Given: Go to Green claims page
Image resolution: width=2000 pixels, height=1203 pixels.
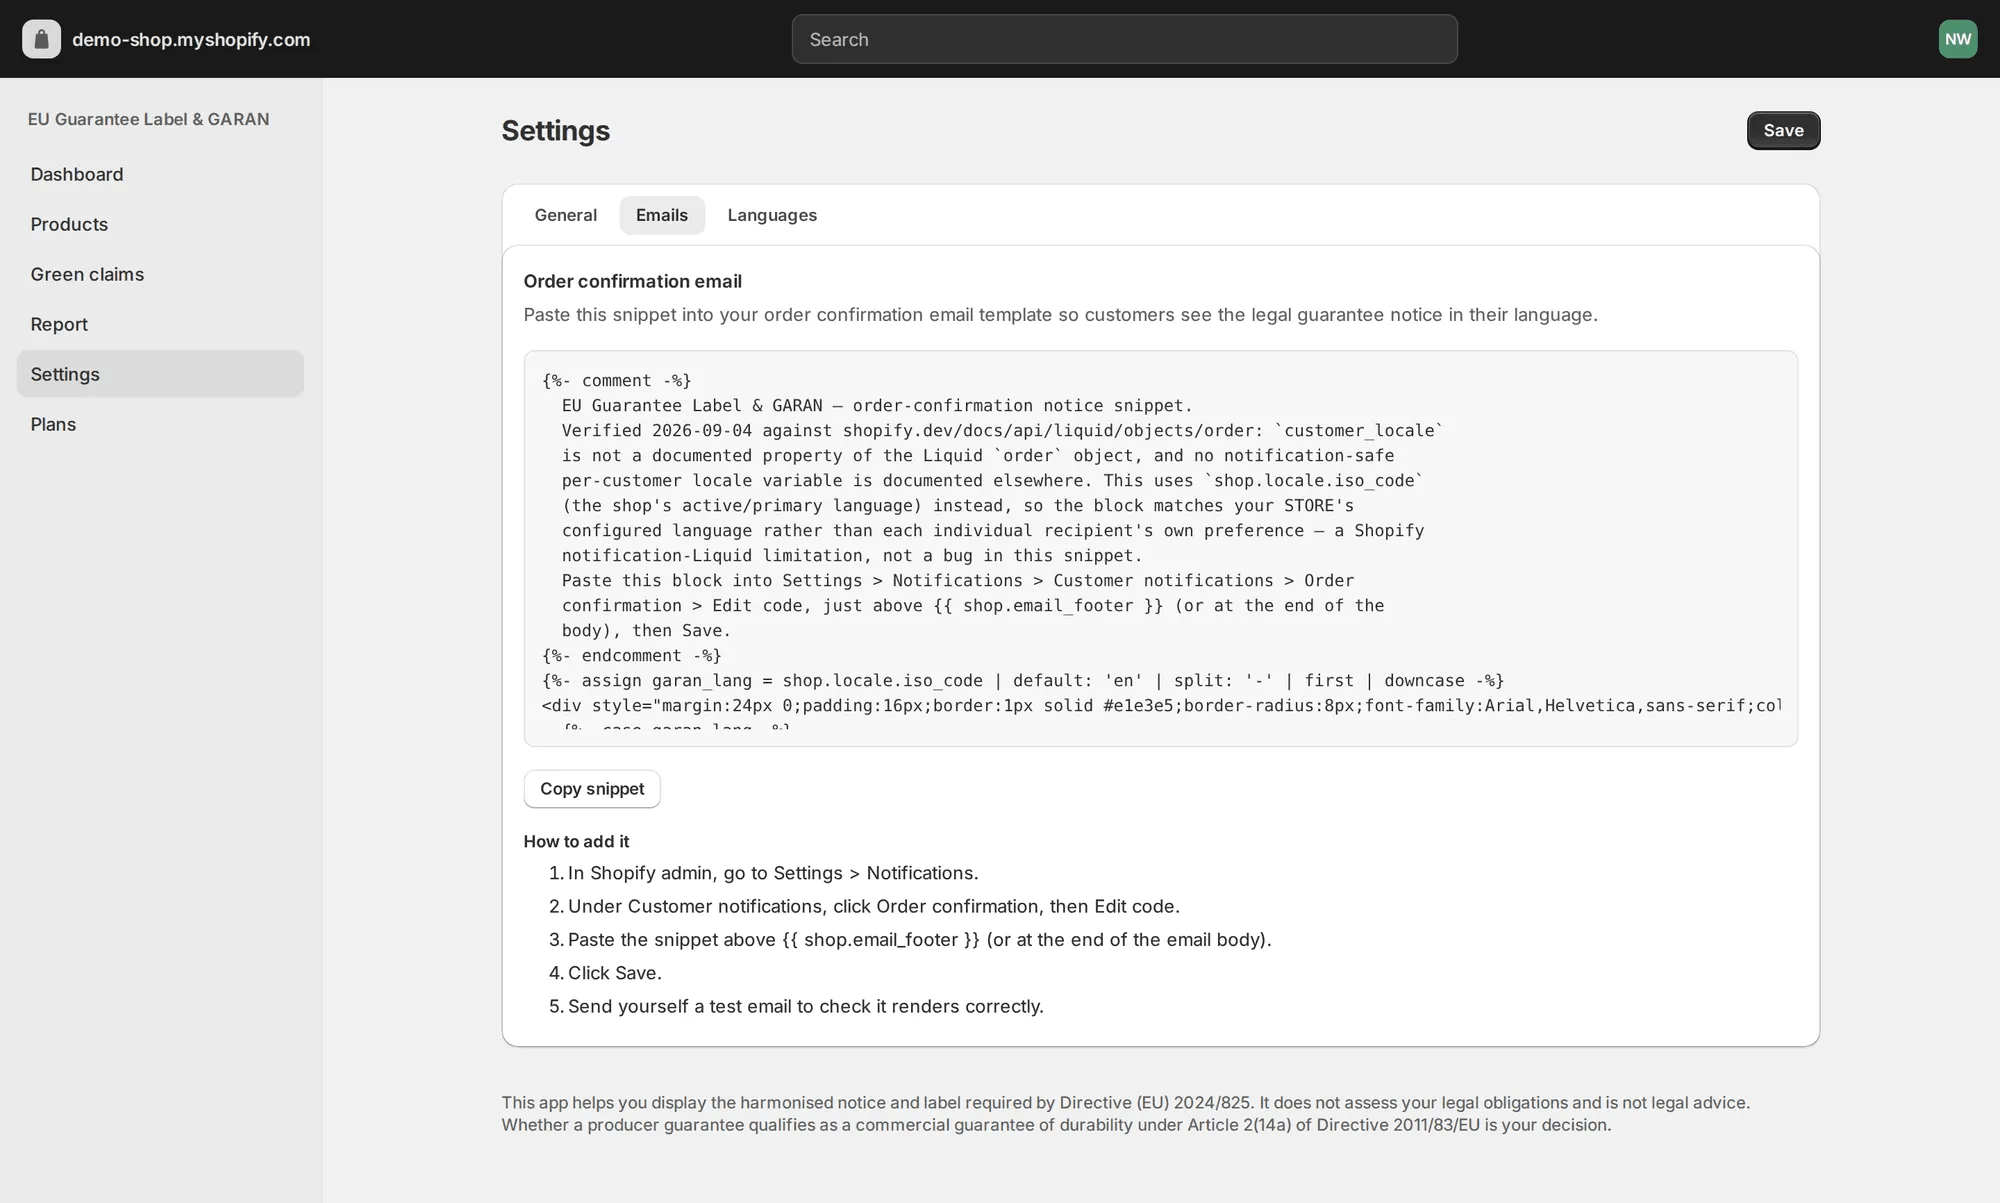Looking at the screenshot, I should click(160, 274).
